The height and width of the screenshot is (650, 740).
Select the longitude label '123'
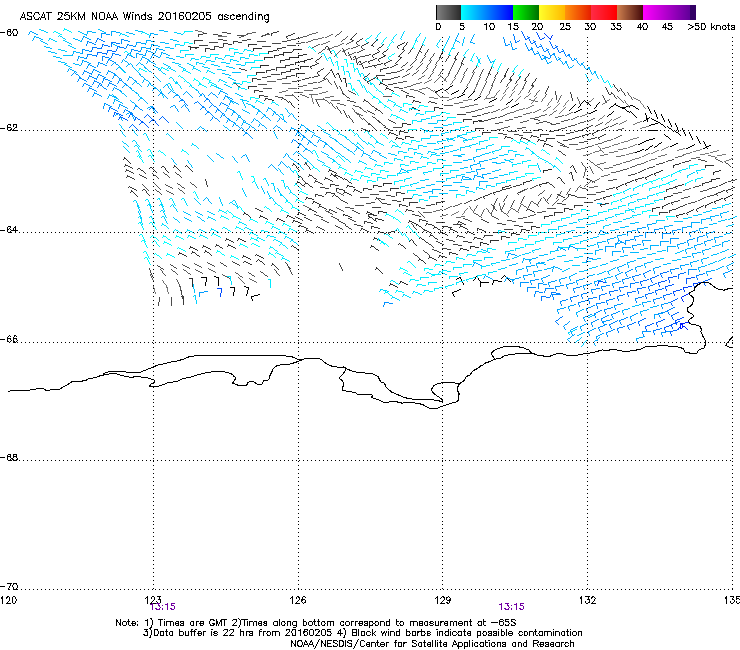(x=153, y=599)
